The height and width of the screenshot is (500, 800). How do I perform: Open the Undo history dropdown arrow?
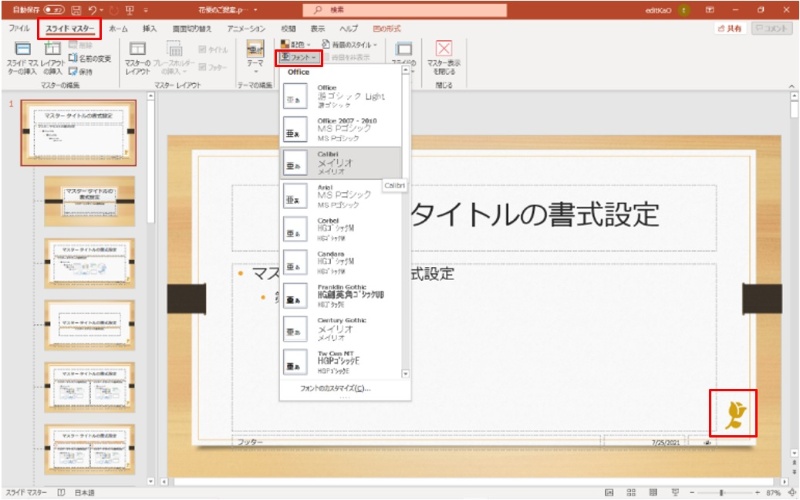click(102, 10)
